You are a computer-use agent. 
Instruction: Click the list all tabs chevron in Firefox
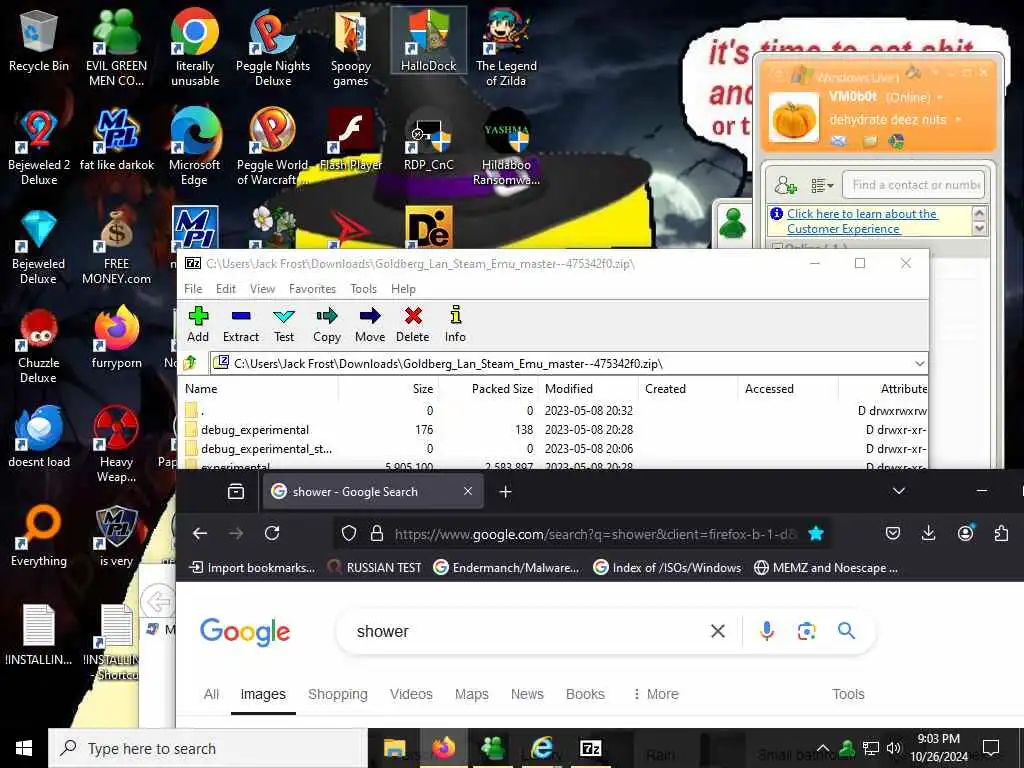[x=899, y=491]
